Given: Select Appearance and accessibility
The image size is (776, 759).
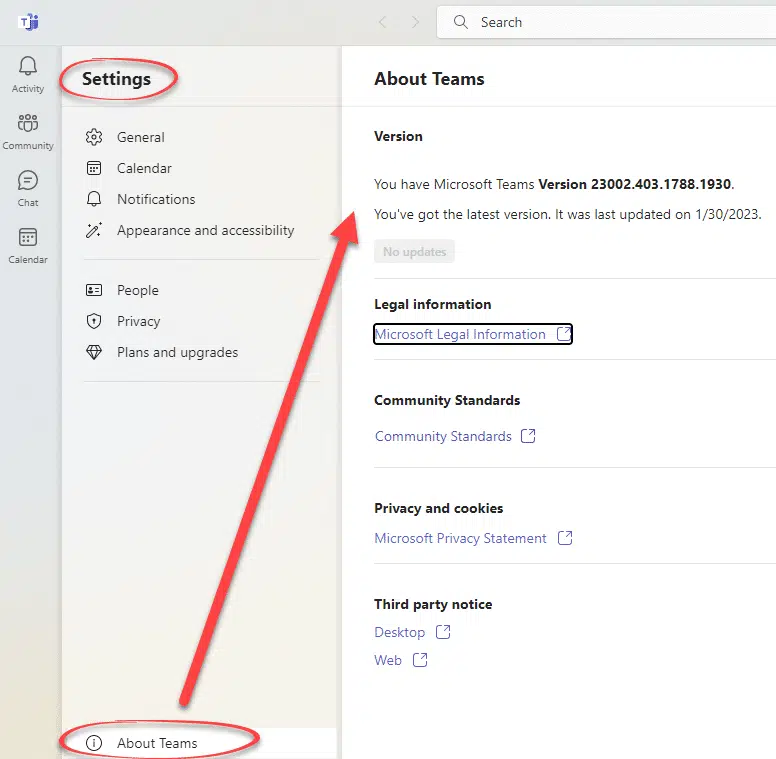Looking at the screenshot, I should pyautogui.click(x=205, y=230).
